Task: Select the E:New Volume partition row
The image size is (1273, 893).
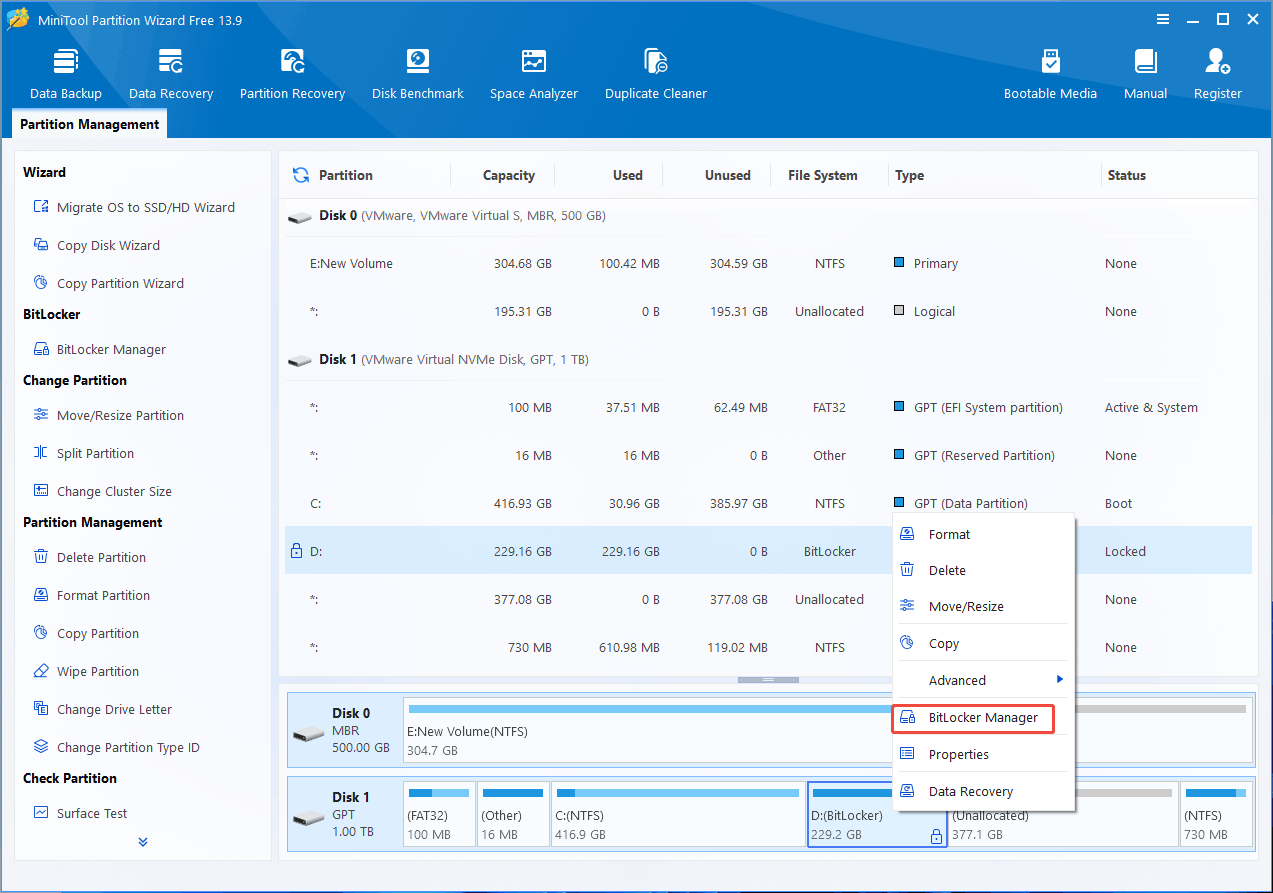Action: [768, 264]
